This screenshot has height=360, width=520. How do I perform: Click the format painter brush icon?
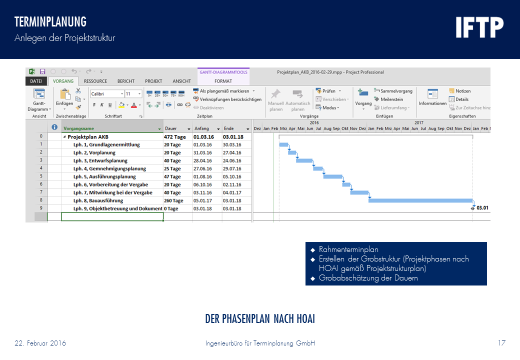pos(78,107)
